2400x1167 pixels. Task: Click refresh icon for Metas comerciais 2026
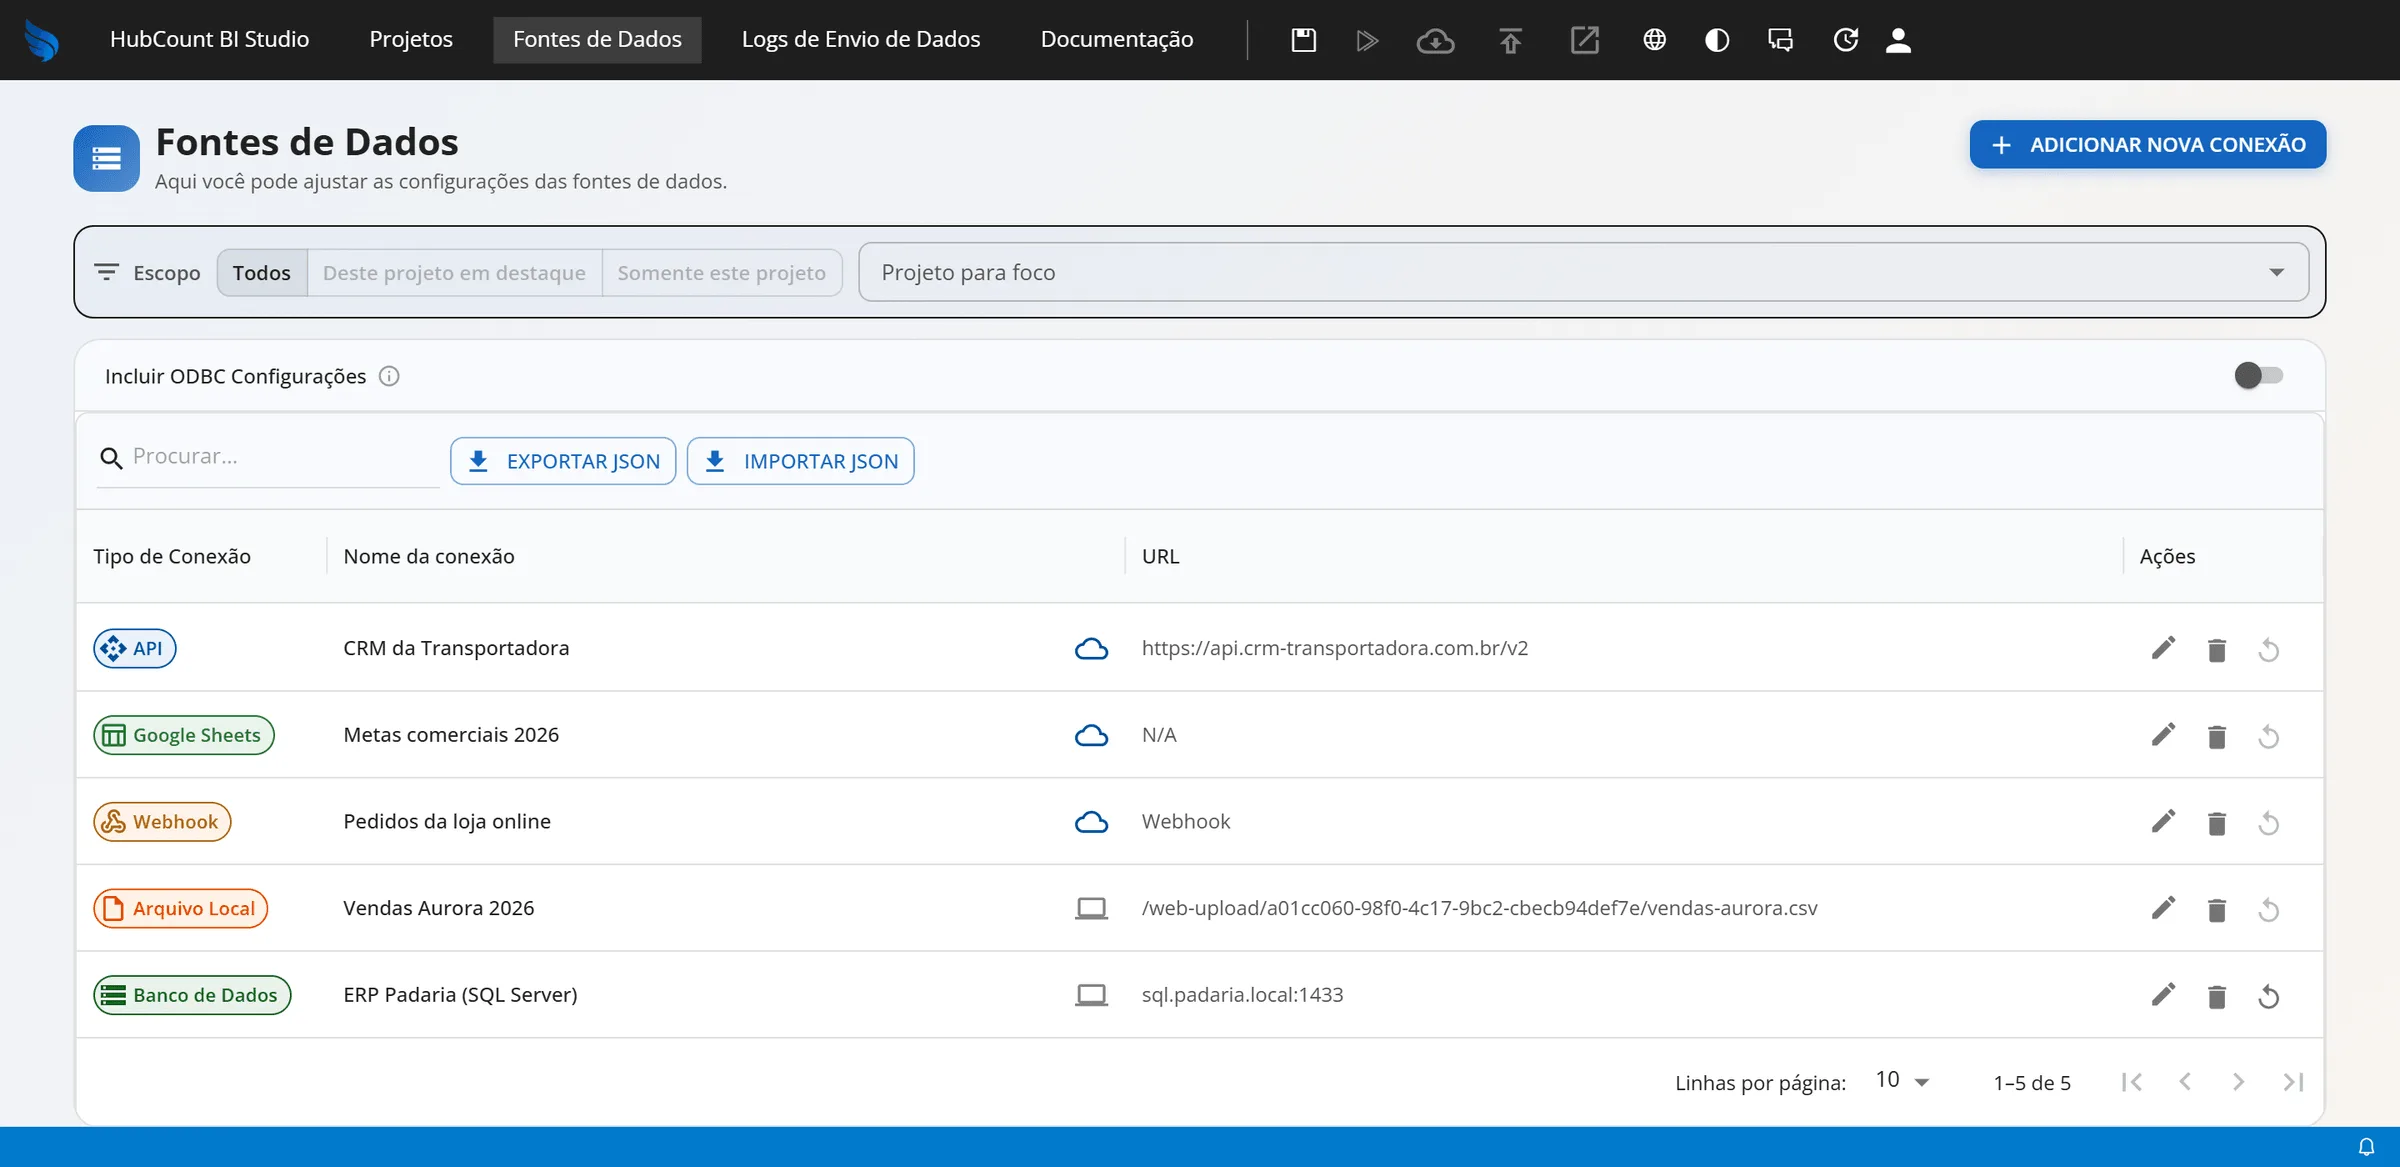coord(2269,737)
